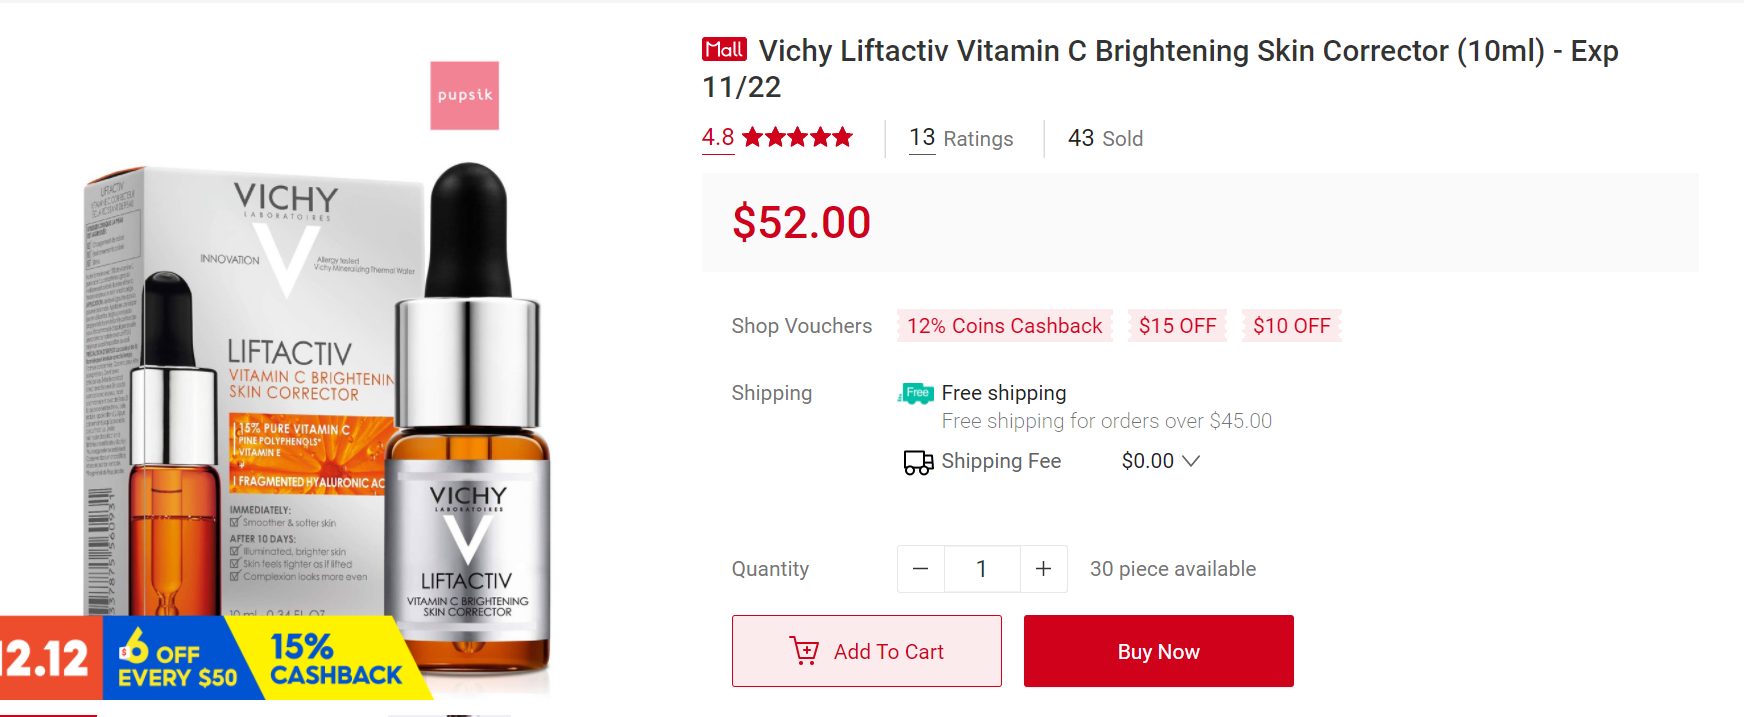Click the Add To Cart button

867,651
